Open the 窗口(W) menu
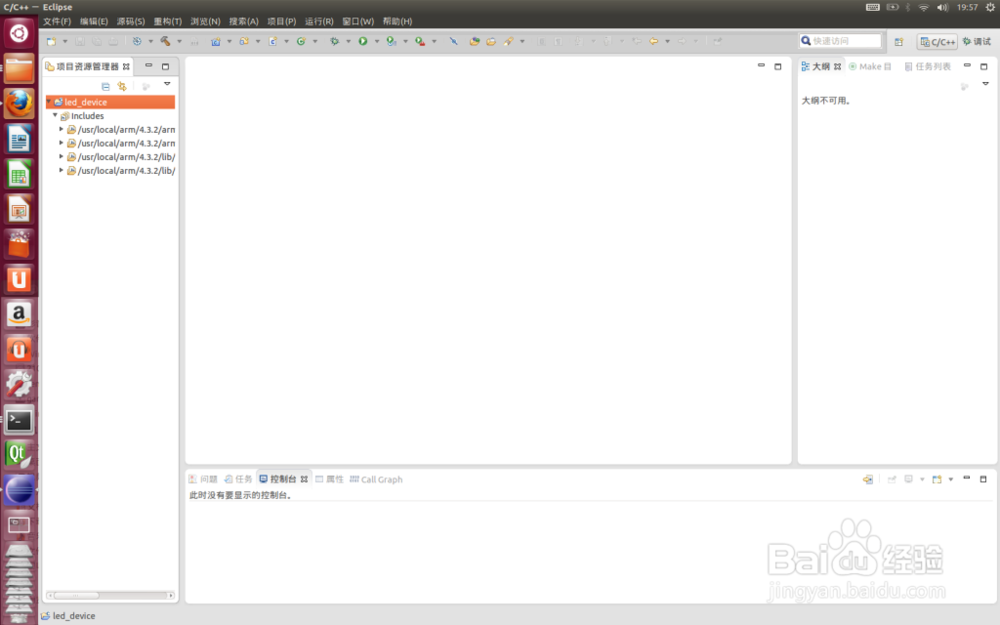Viewport: 1000px width, 625px height. tap(358, 21)
